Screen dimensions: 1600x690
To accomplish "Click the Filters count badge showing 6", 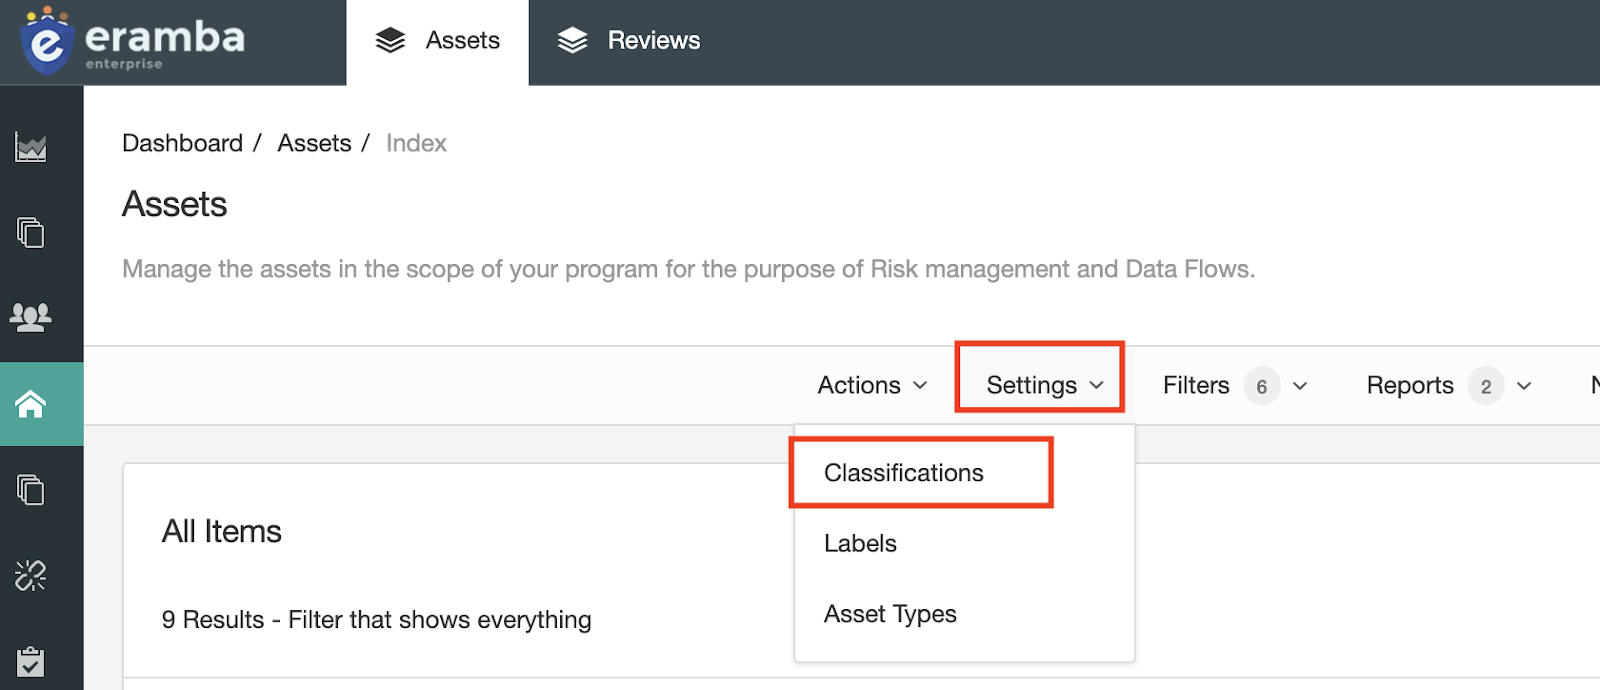I will [x=1262, y=386].
